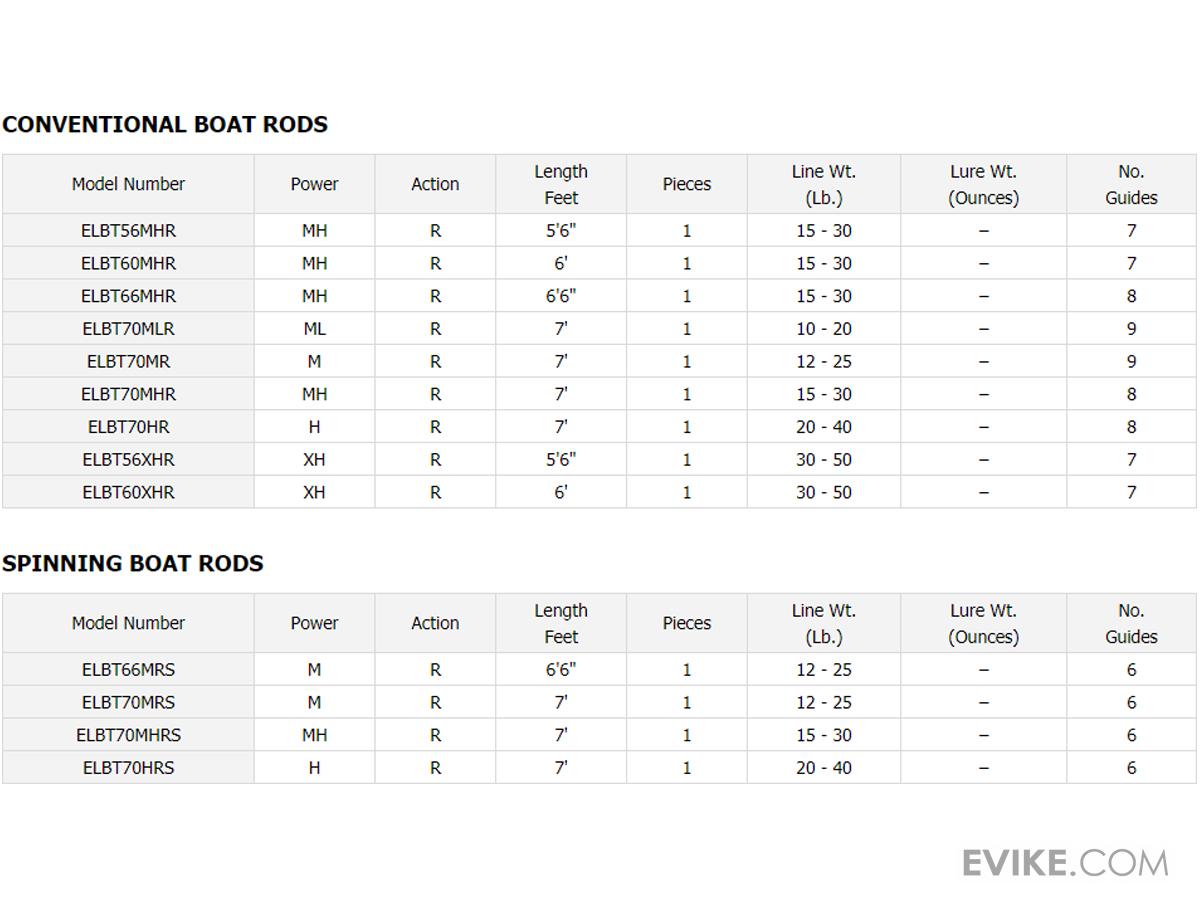Click the Conventional Boat Rods heading
The width and height of the screenshot is (1200, 900).
[165, 125]
